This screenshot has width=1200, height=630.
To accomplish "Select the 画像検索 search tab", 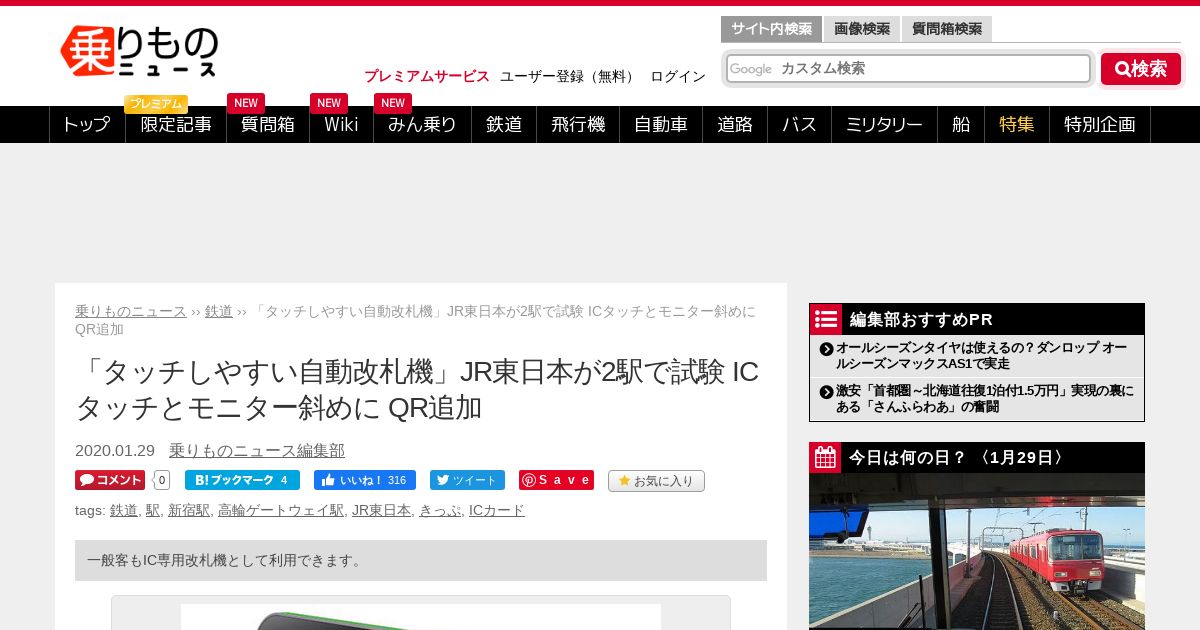I will pyautogui.click(x=862, y=29).
